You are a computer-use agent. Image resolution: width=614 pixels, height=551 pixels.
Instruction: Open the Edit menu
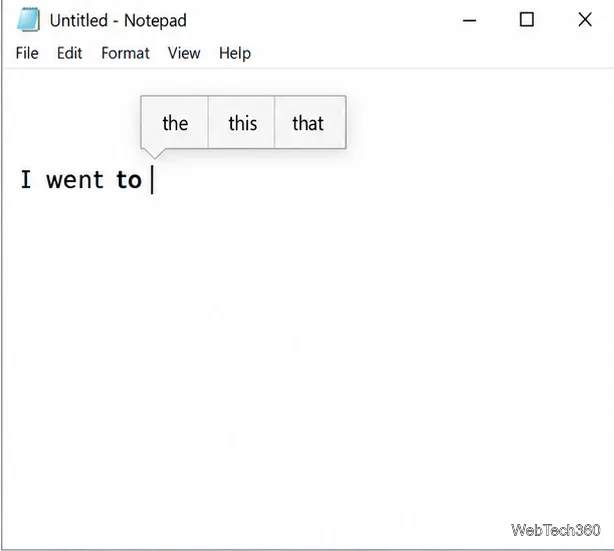[69, 53]
